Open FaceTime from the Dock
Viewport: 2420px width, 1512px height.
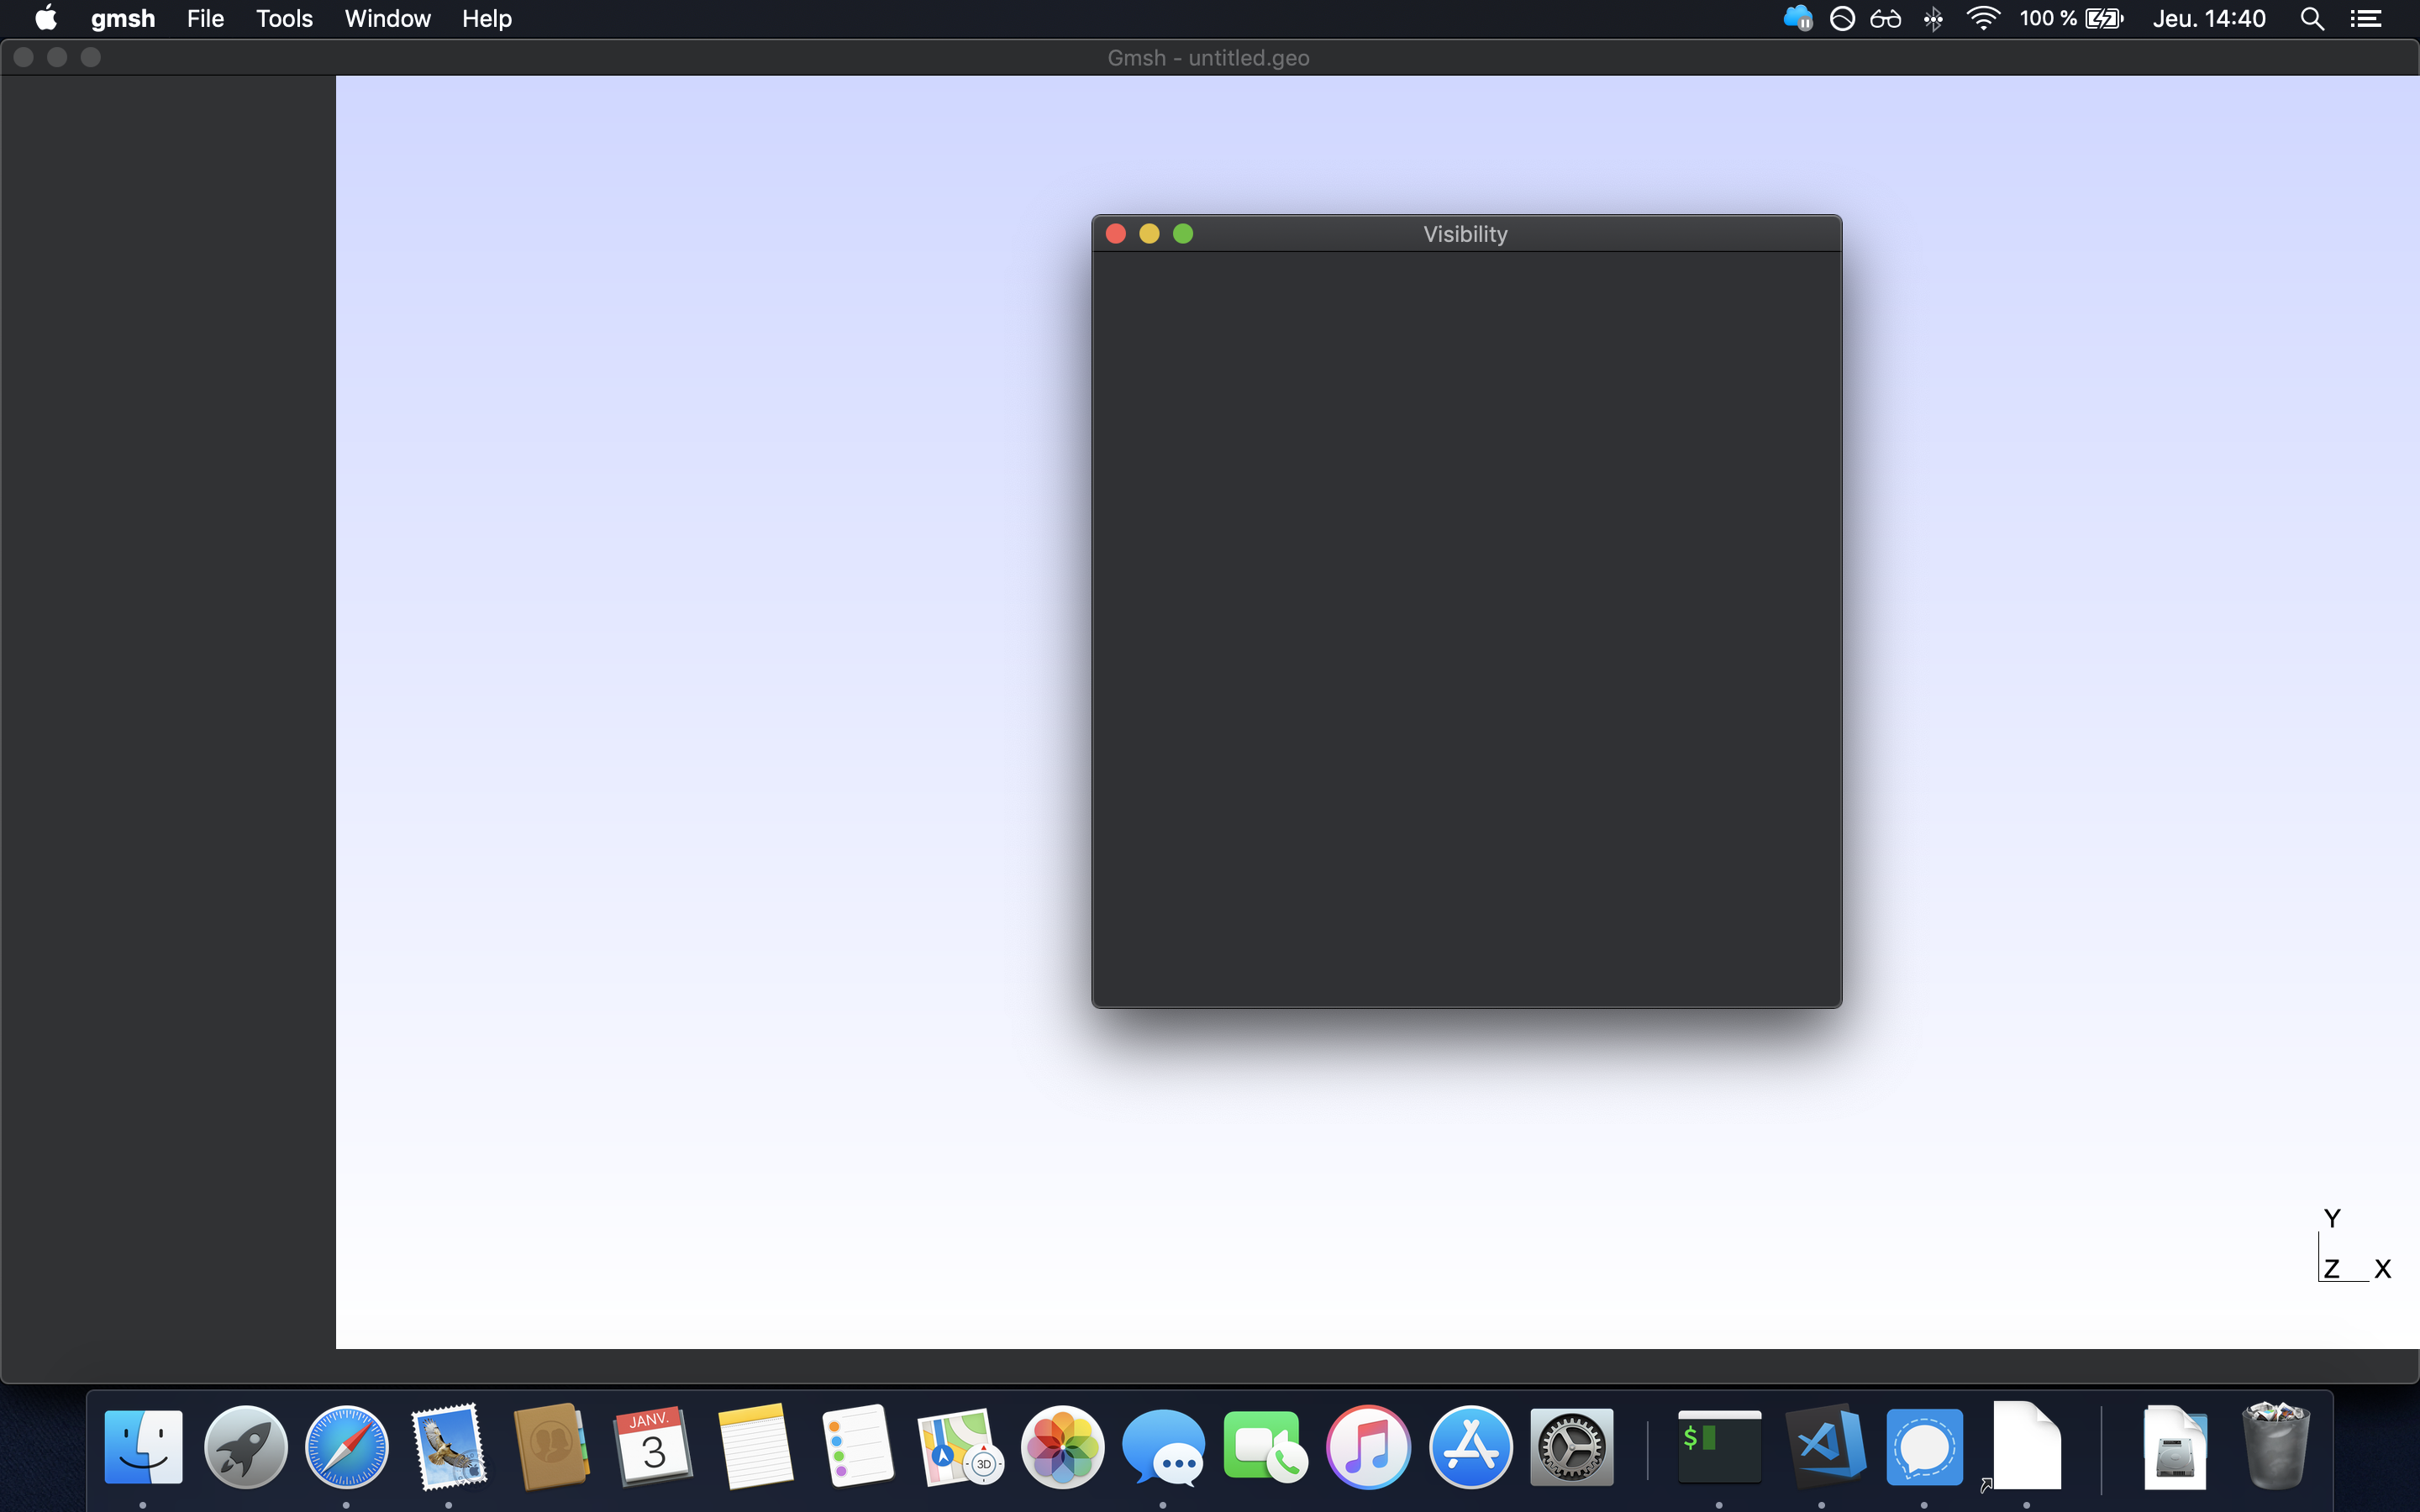point(1265,1447)
